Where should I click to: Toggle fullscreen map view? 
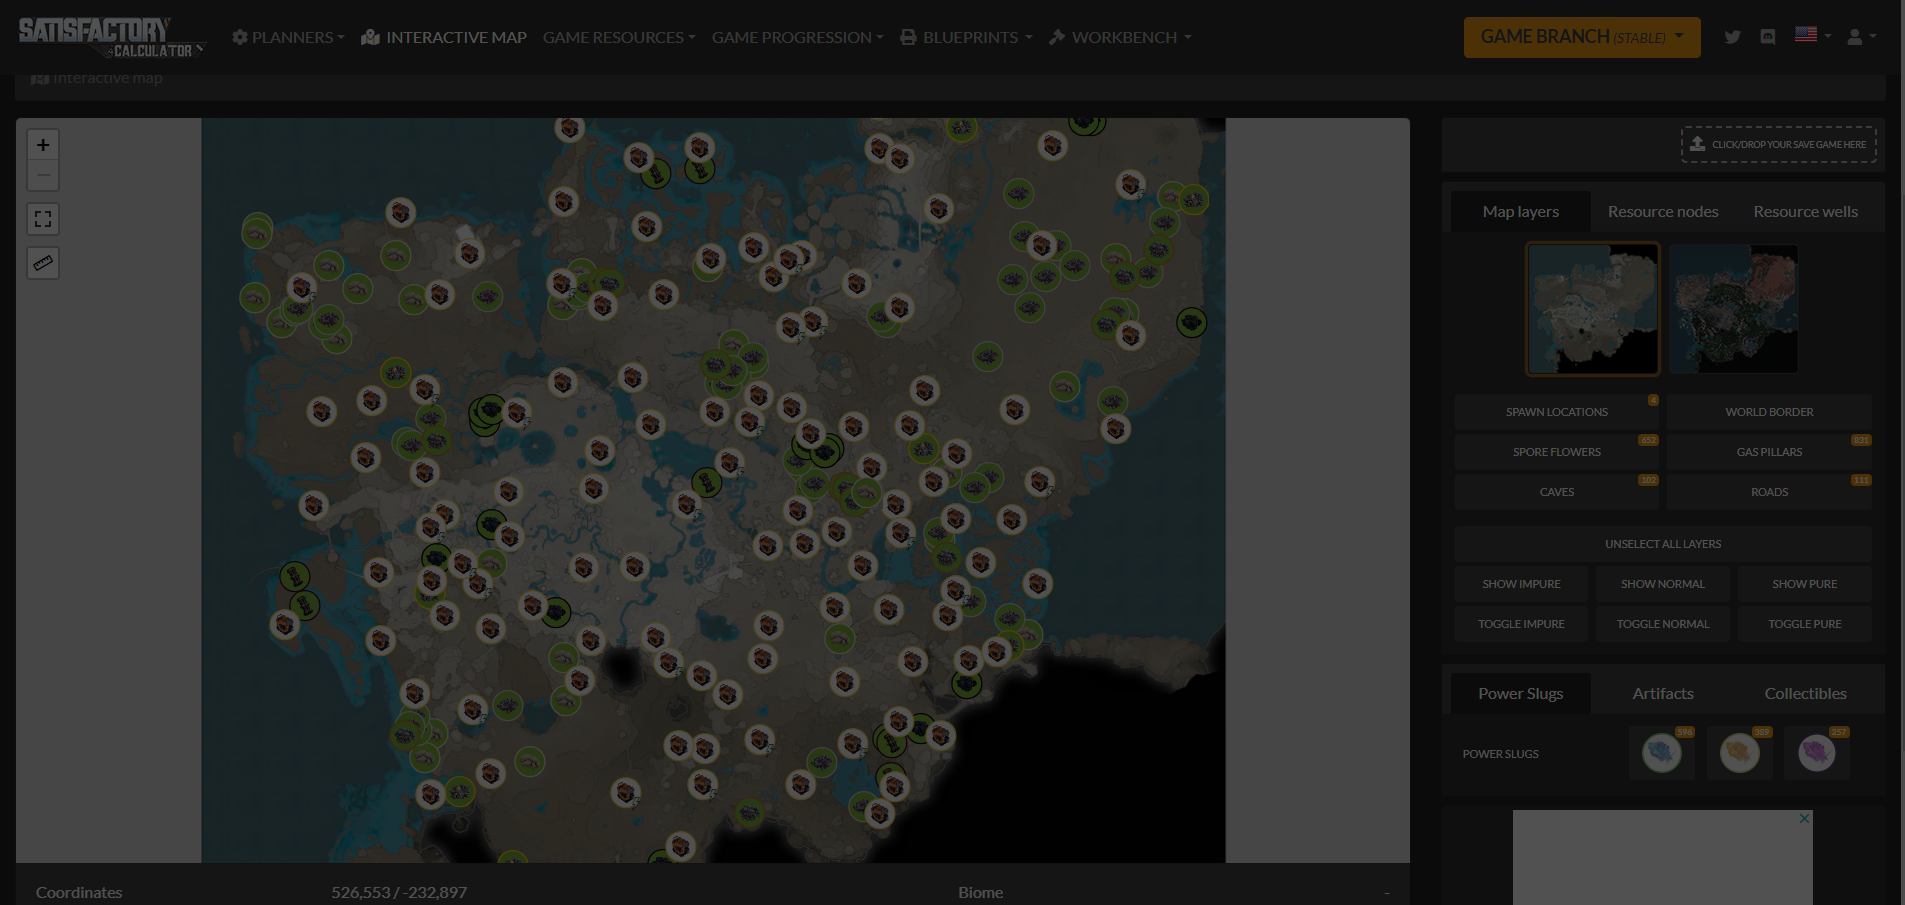click(43, 219)
